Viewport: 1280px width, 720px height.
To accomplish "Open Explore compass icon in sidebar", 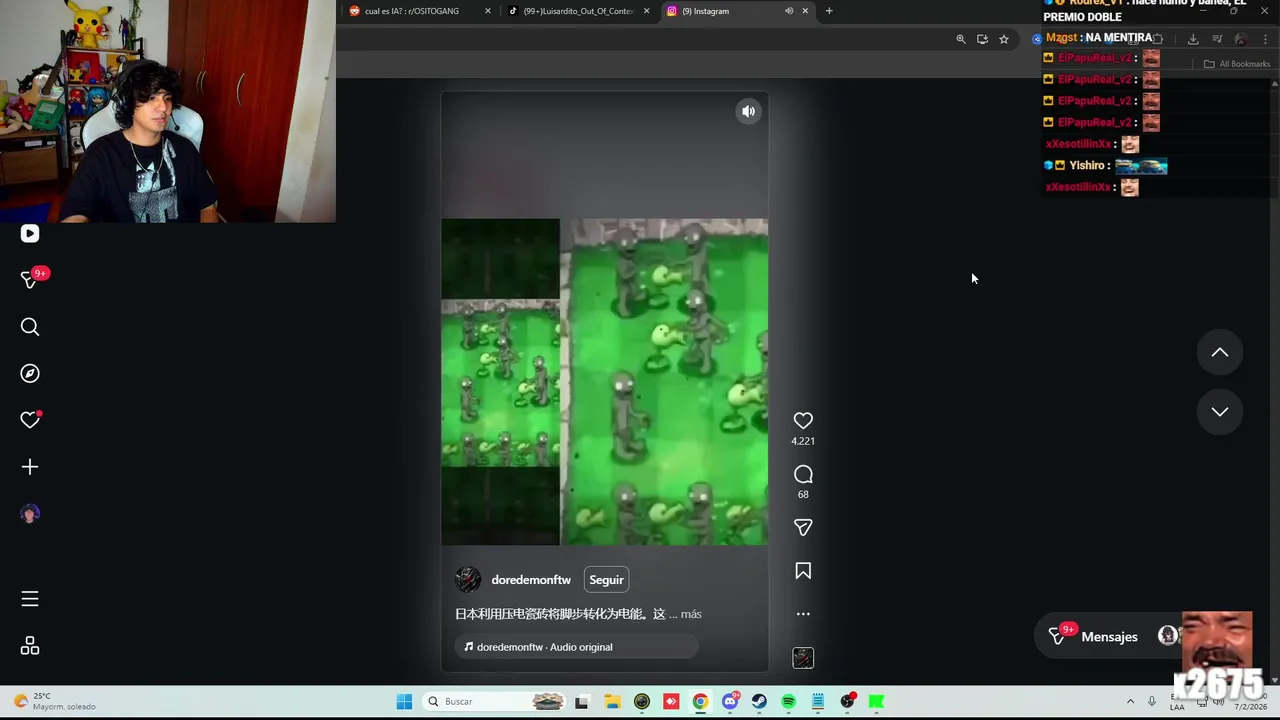I will coord(30,373).
